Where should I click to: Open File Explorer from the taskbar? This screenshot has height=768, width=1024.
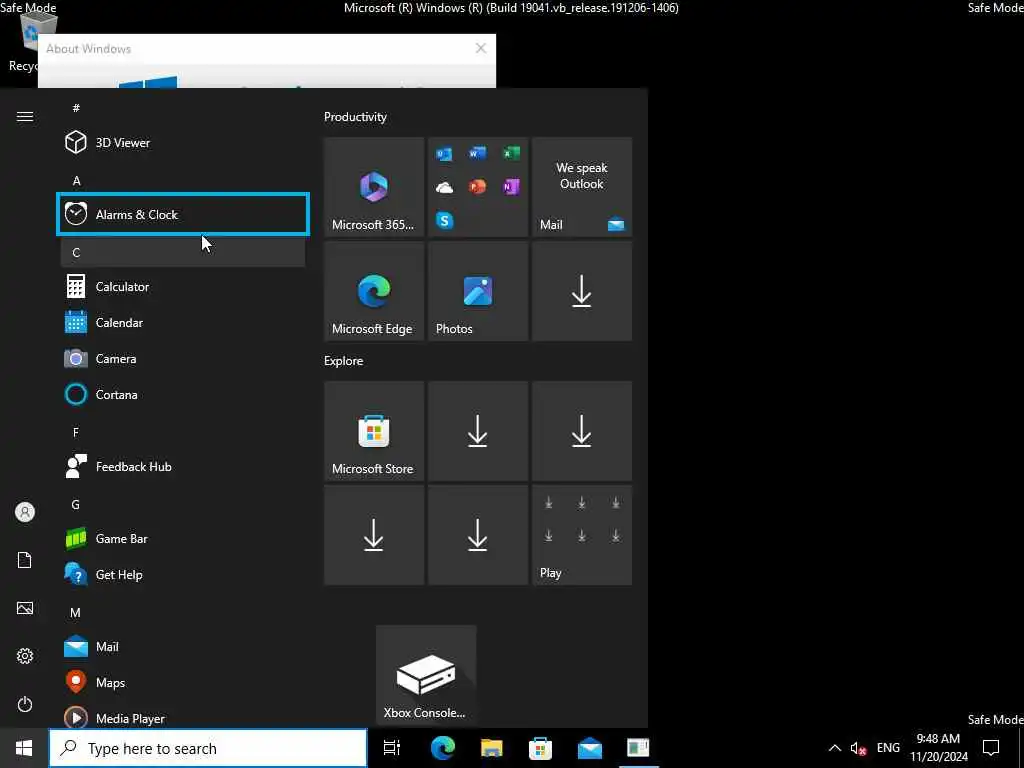coord(491,748)
